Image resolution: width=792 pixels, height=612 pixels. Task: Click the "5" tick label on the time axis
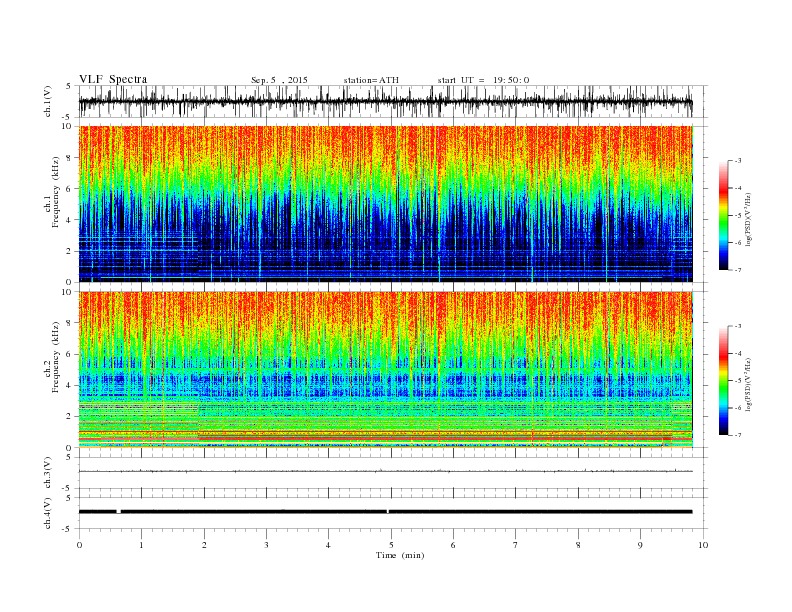pos(391,545)
